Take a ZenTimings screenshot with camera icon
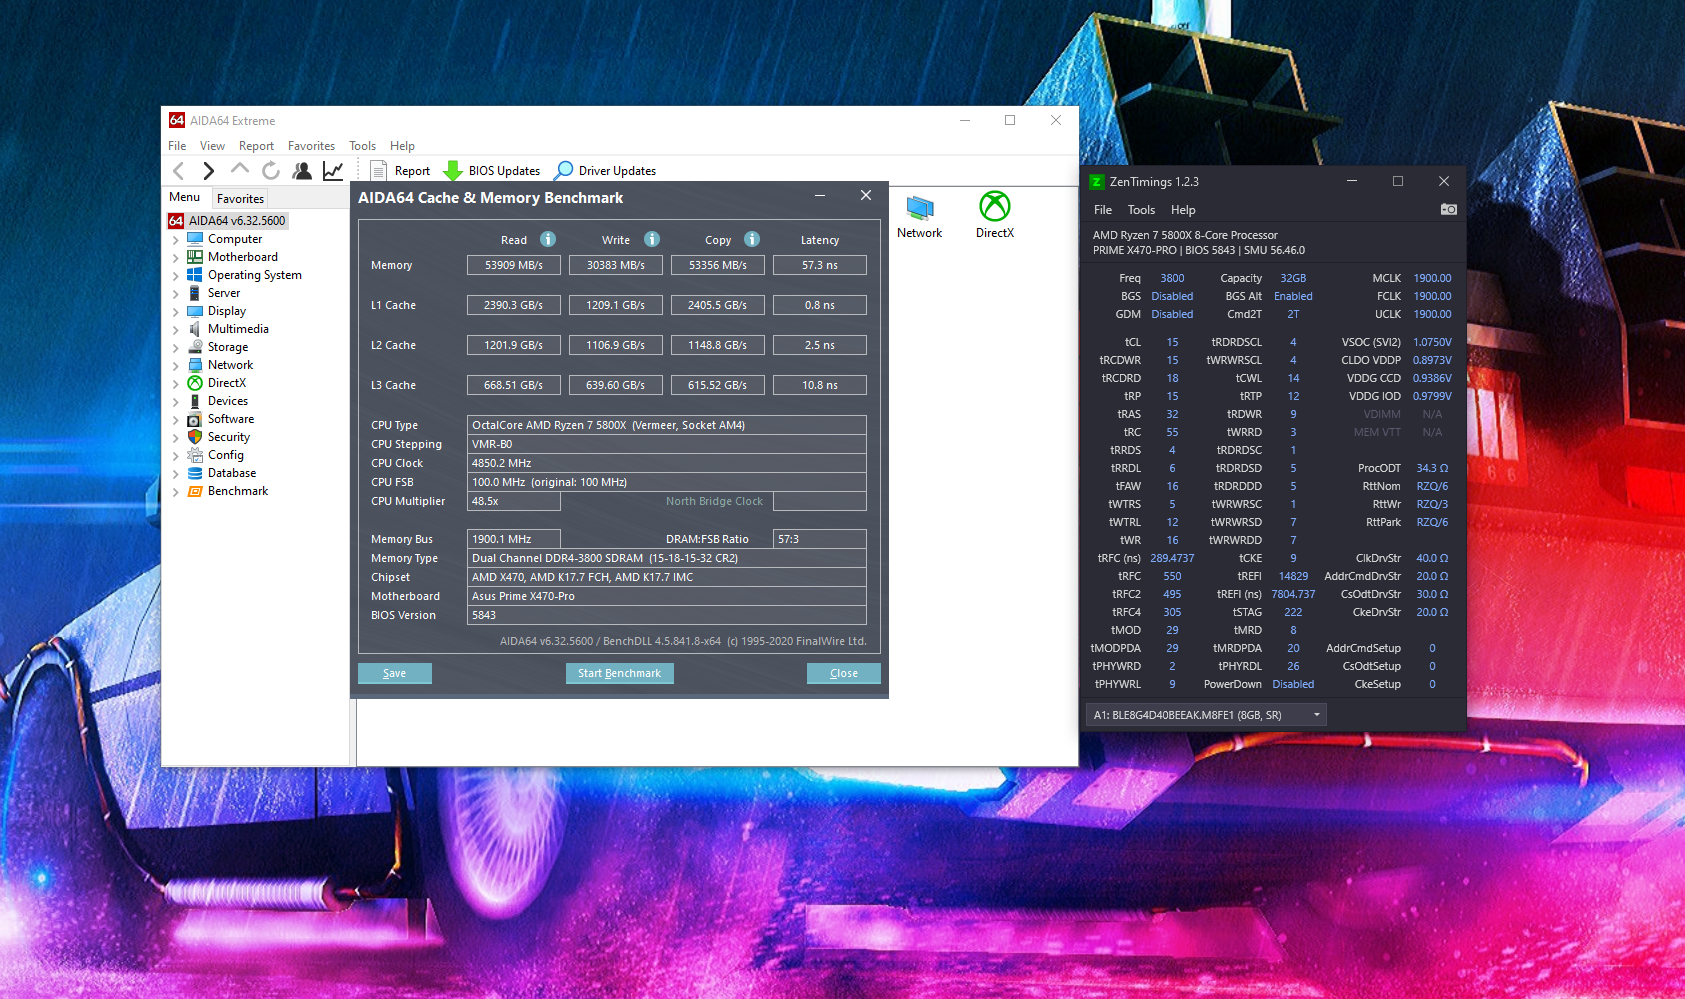This screenshot has width=1685, height=999. [x=1448, y=209]
